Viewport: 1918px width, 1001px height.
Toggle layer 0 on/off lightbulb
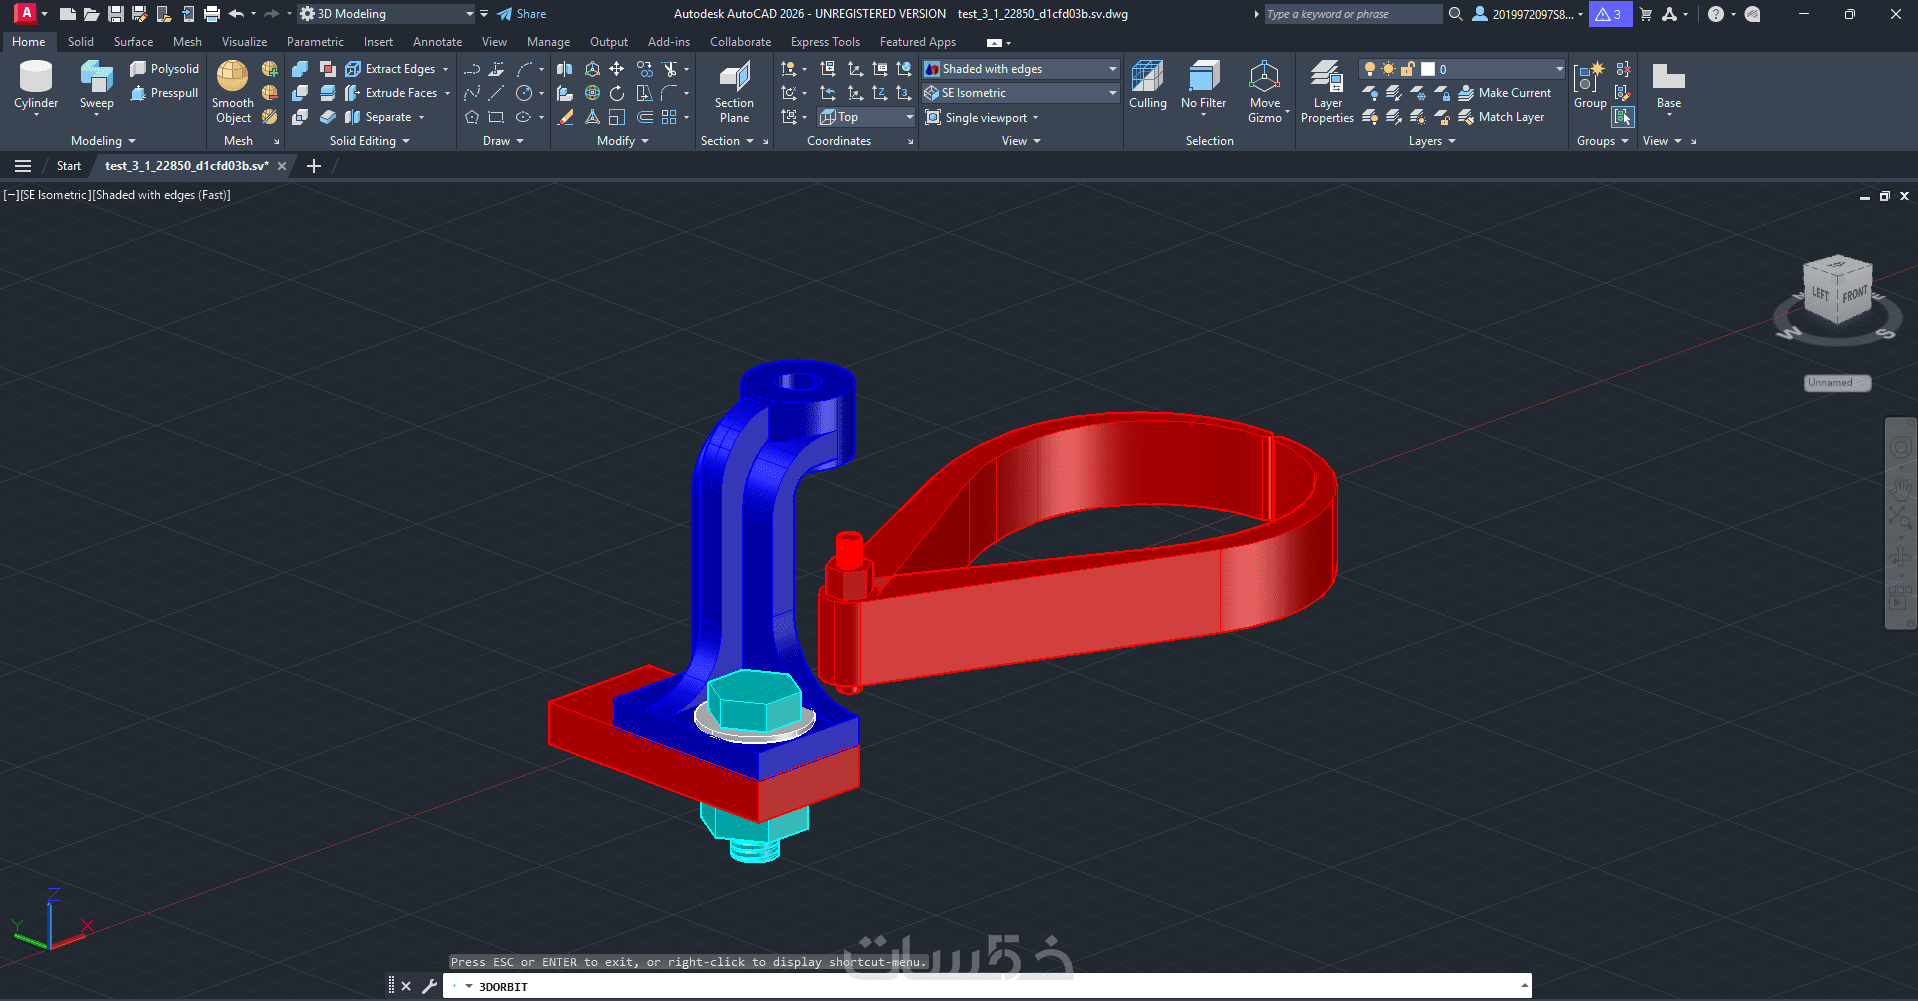tap(1369, 69)
